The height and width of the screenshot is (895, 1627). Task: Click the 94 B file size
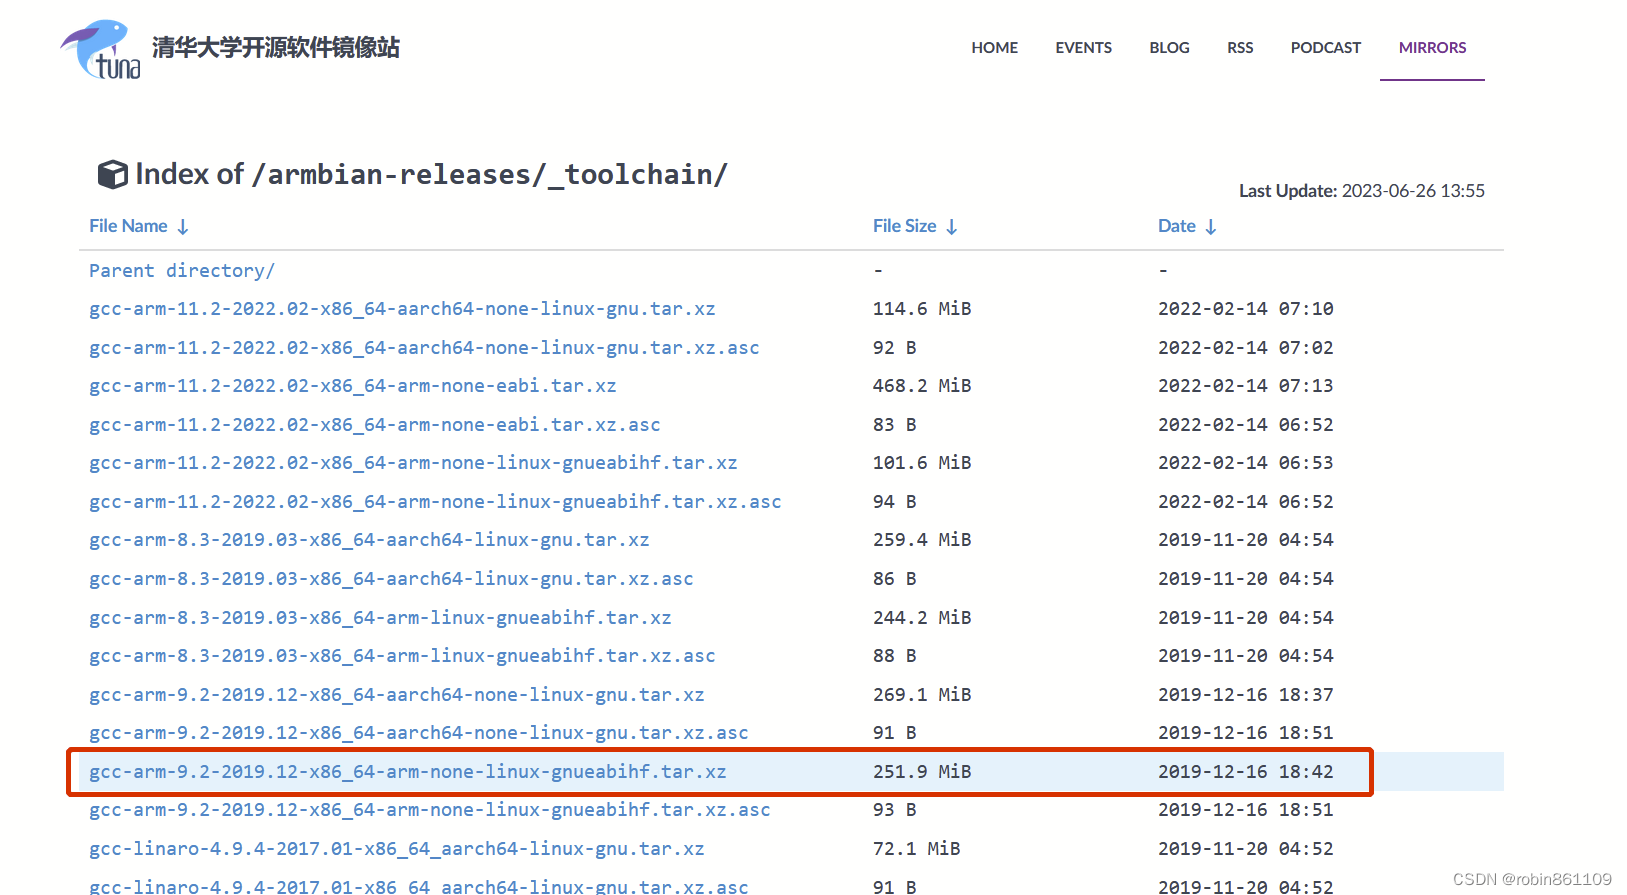point(895,502)
